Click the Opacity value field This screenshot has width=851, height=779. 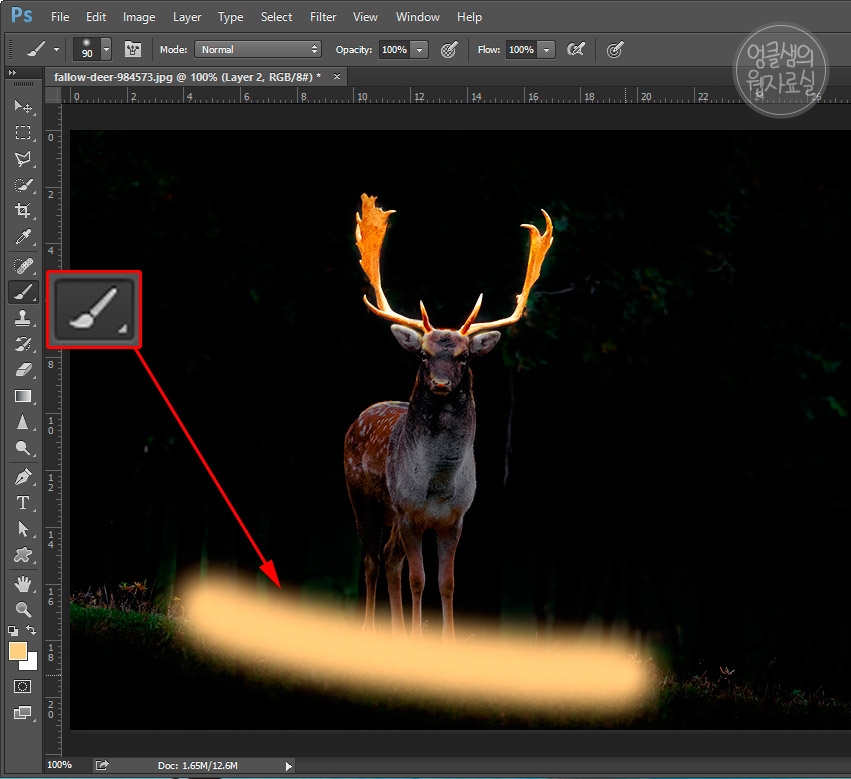pyautogui.click(x=394, y=49)
